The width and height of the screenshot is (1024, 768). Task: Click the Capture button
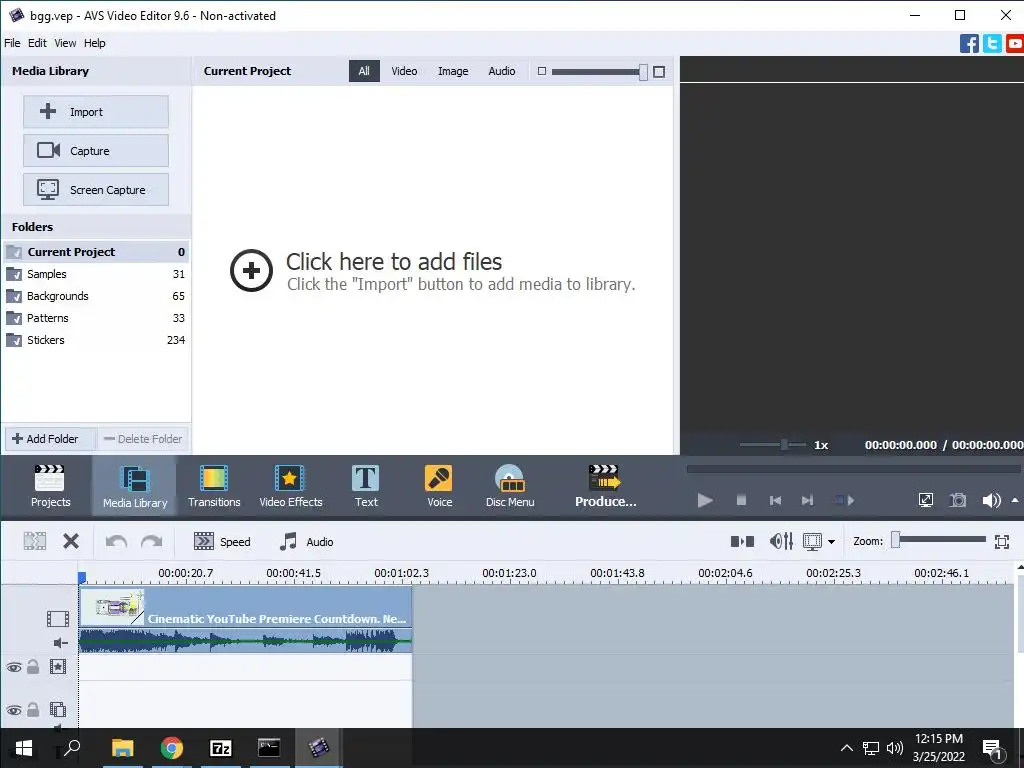click(x=96, y=151)
